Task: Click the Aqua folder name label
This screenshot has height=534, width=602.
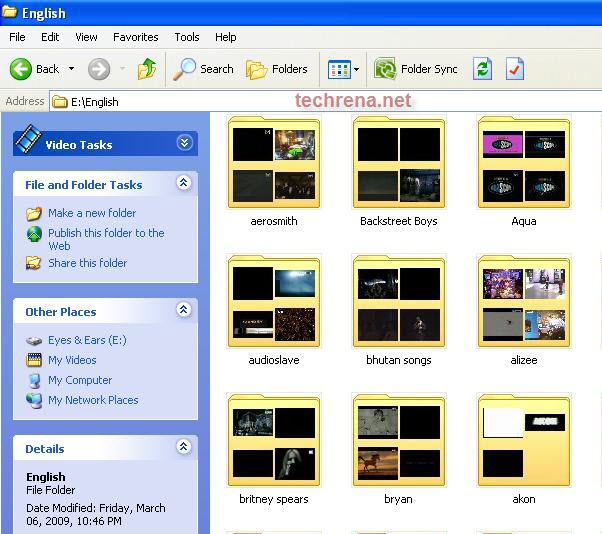Action: tap(524, 221)
